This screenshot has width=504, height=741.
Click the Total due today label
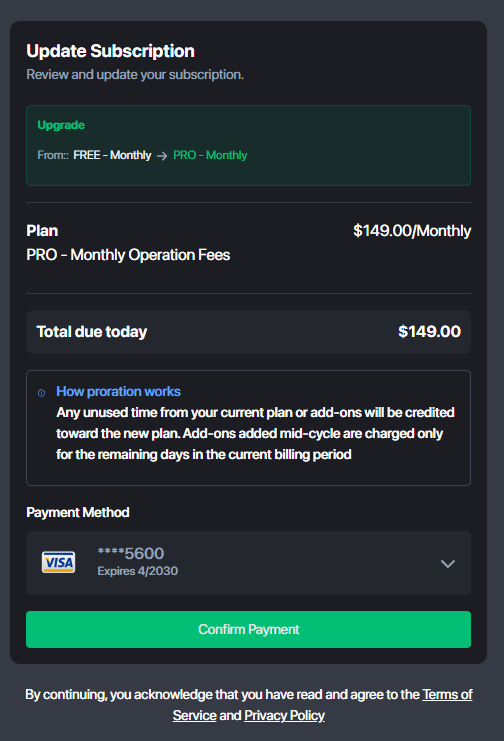(92, 332)
